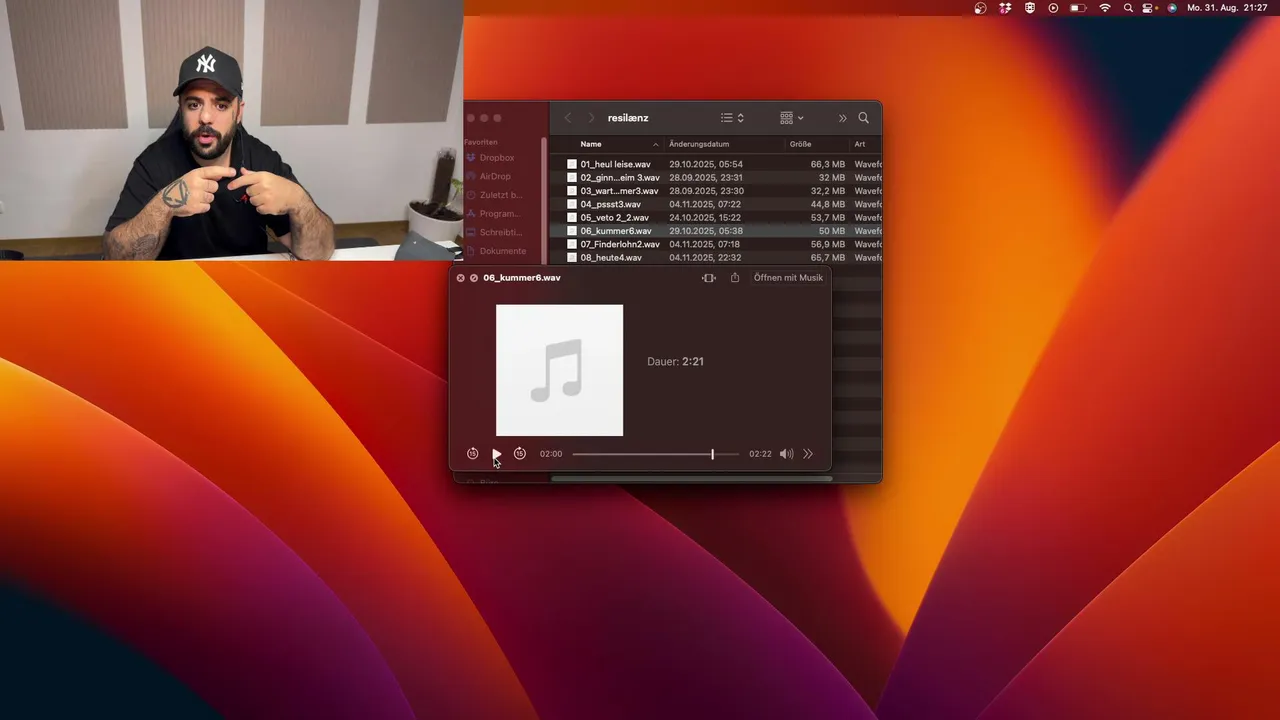Open the "Program..." sidebar item
The height and width of the screenshot is (720, 1280).
coord(499,214)
